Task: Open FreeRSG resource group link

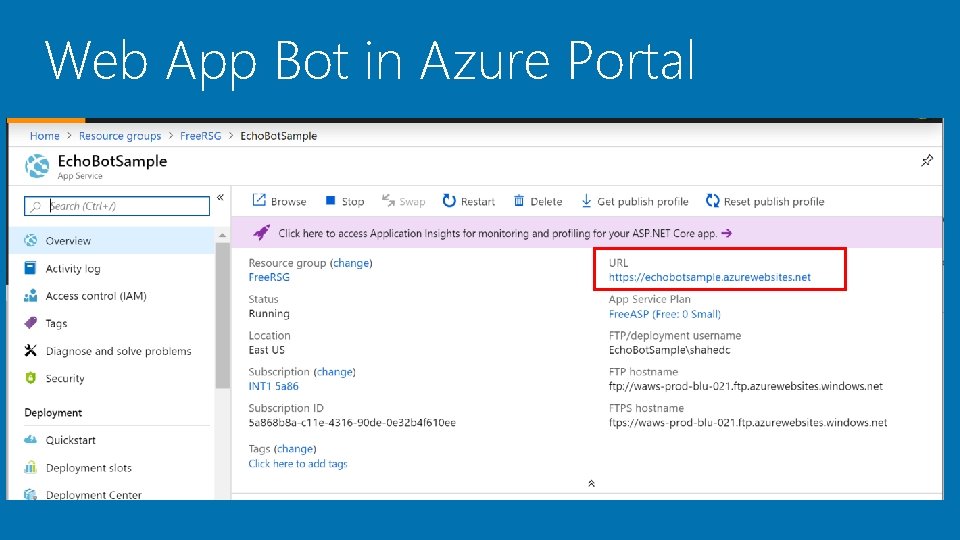Action: 269,277
